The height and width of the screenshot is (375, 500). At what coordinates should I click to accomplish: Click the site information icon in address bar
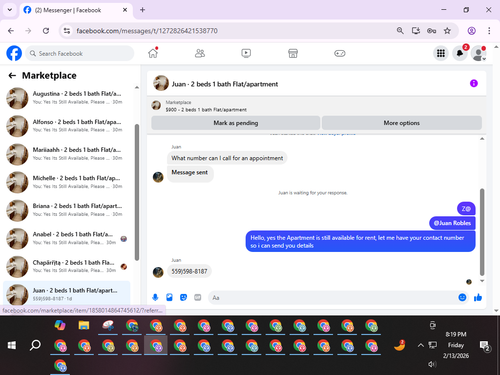click(x=67, y=31)
